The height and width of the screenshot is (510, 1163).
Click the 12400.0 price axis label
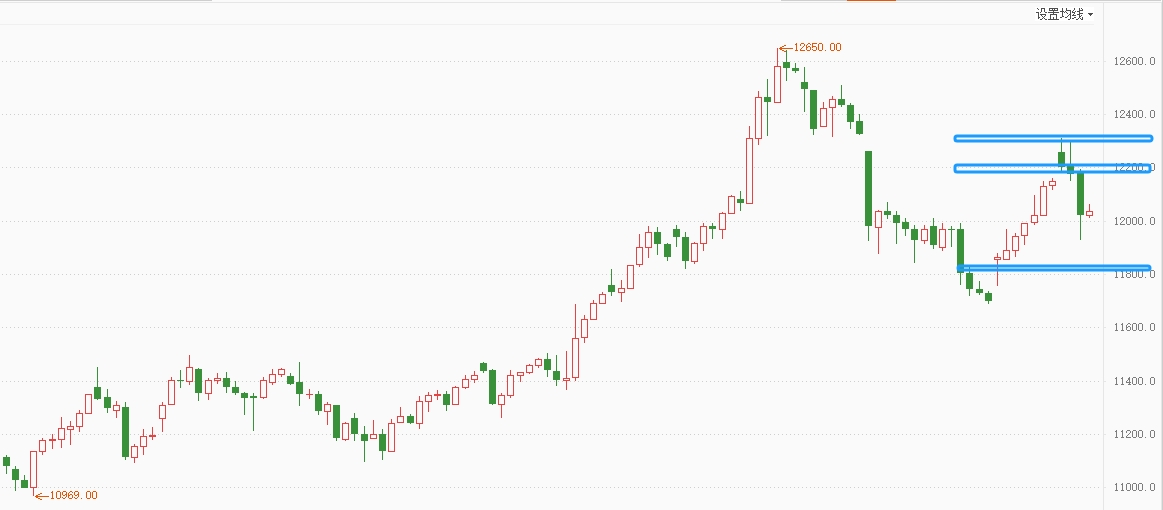[1137, 115]
